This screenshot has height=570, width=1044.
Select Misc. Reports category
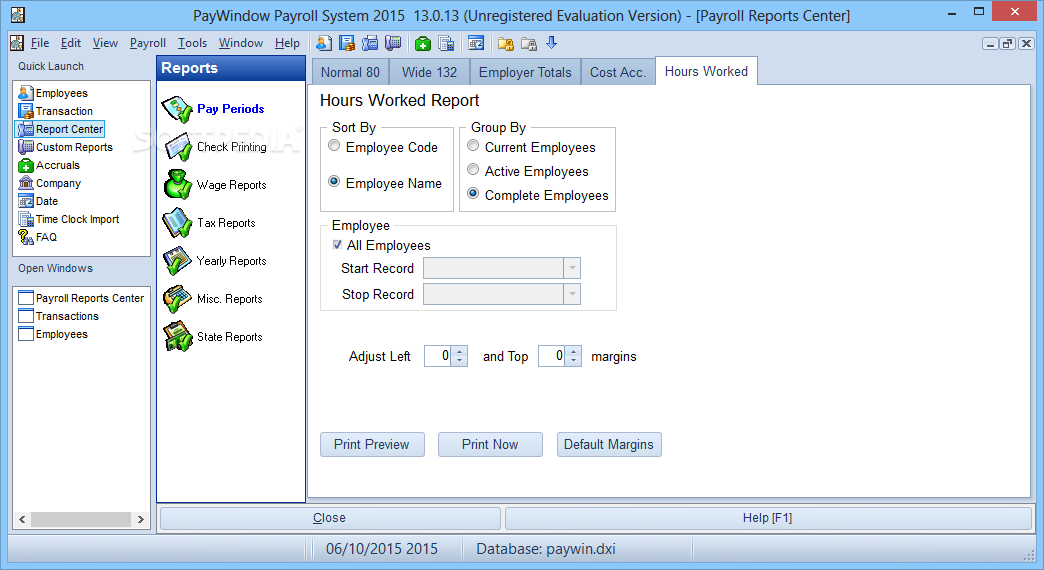point(213,298)
